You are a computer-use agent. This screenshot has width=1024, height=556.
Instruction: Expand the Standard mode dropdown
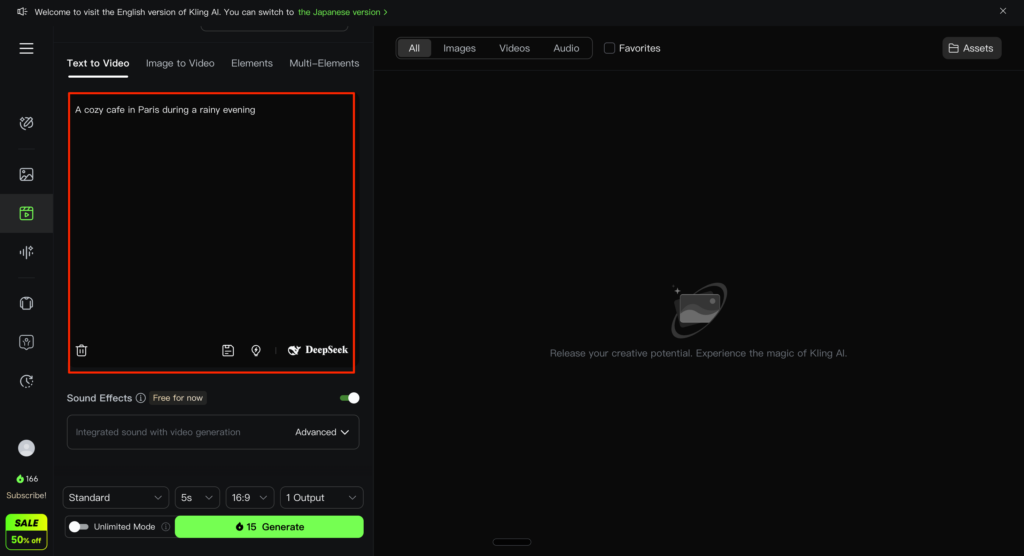(x=116, y=497)
